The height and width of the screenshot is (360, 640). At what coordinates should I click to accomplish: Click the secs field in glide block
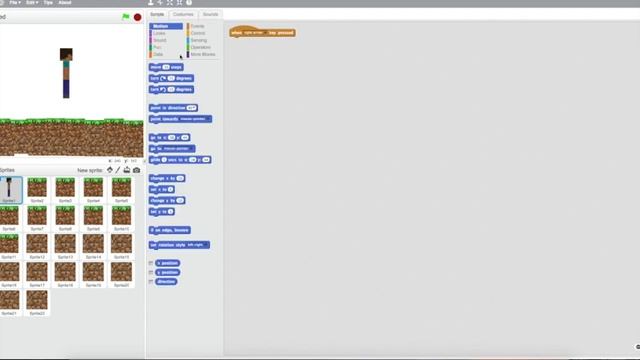tap(164, 160)
